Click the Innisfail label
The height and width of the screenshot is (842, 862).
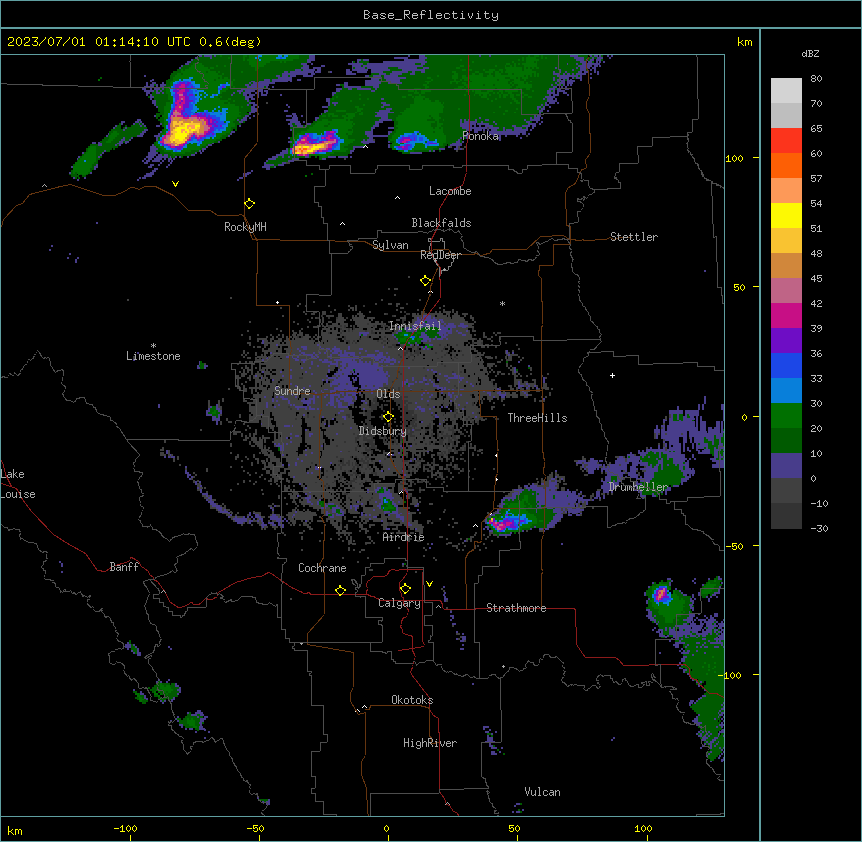(415, 326)
